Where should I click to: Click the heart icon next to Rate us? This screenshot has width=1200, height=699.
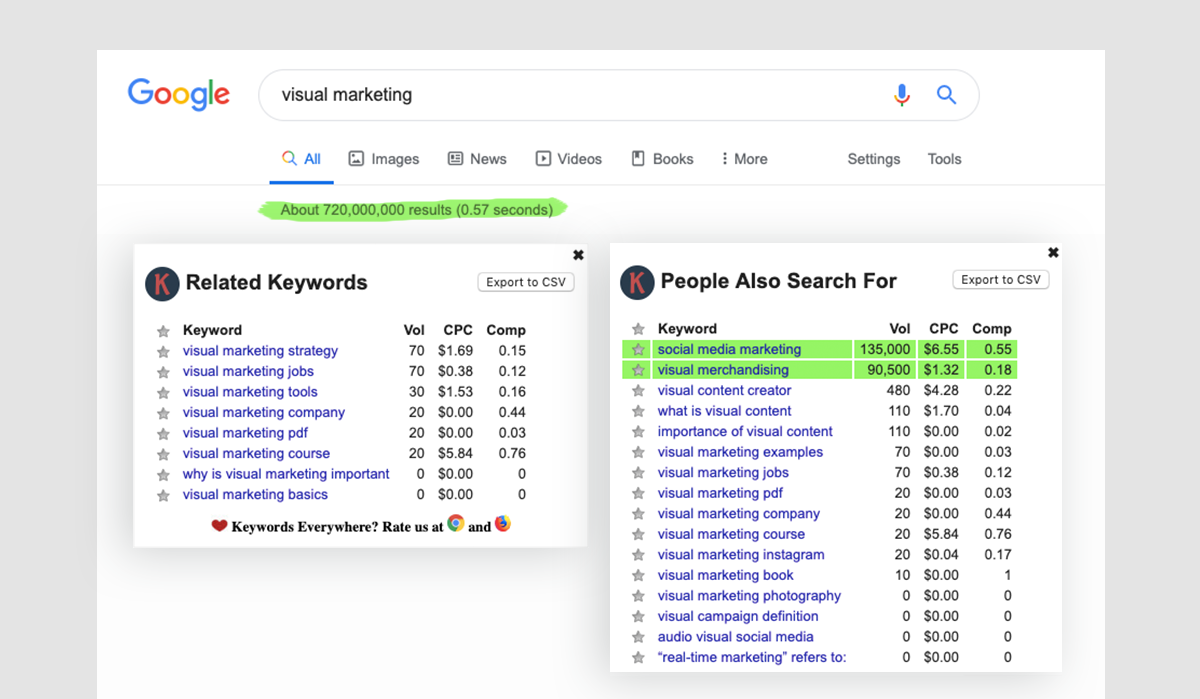click(222, 522)
